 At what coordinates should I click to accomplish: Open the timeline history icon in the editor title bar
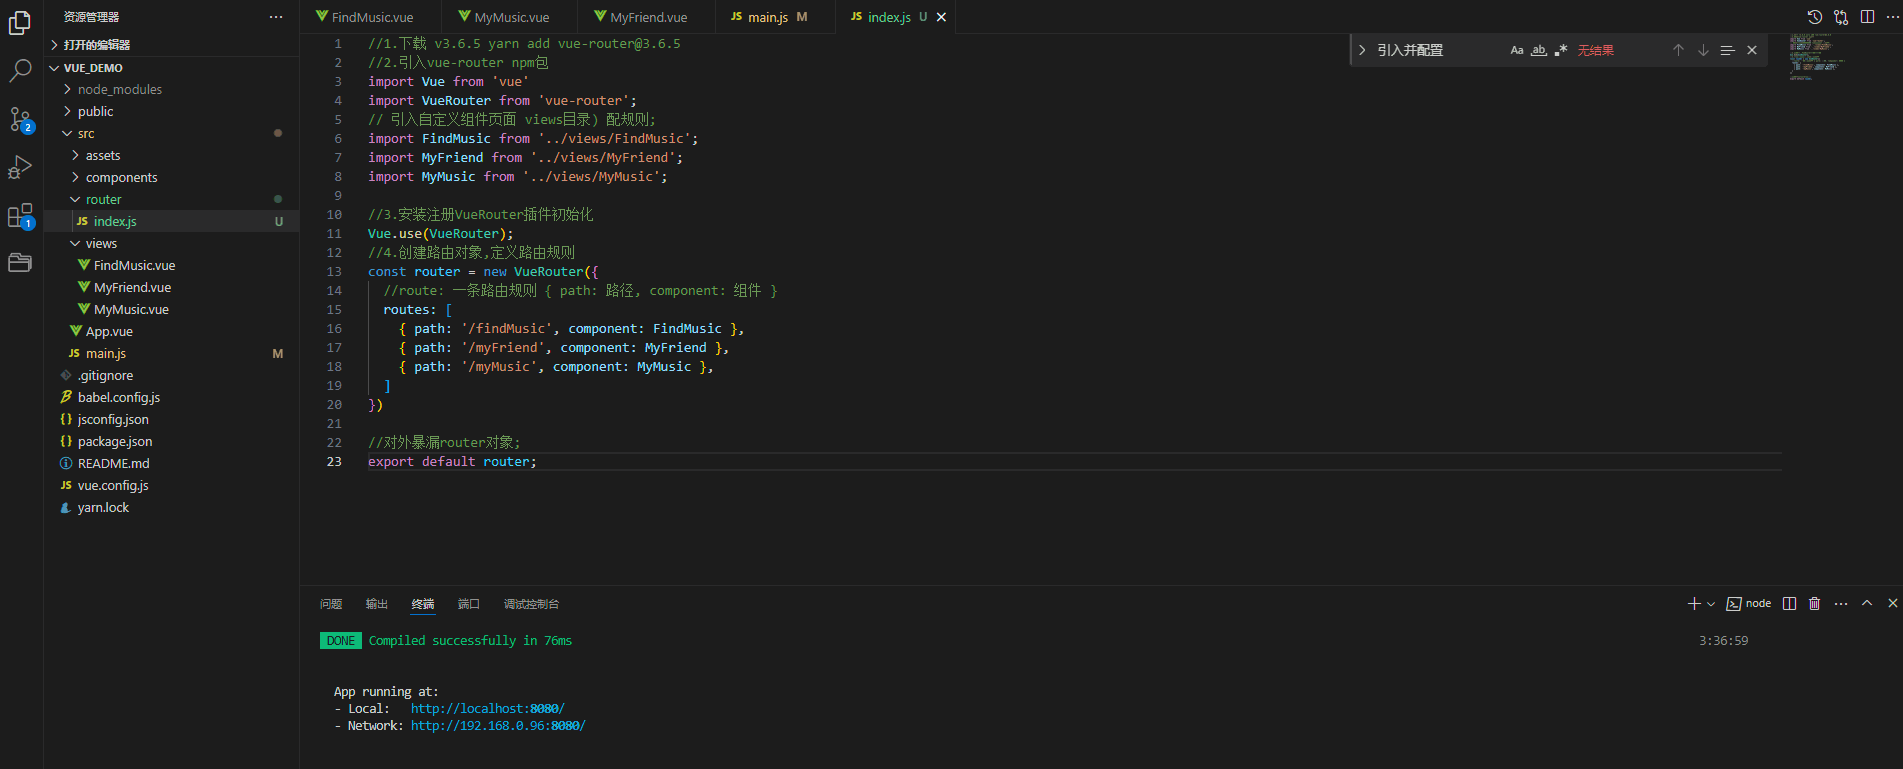tap(1815, 17)
